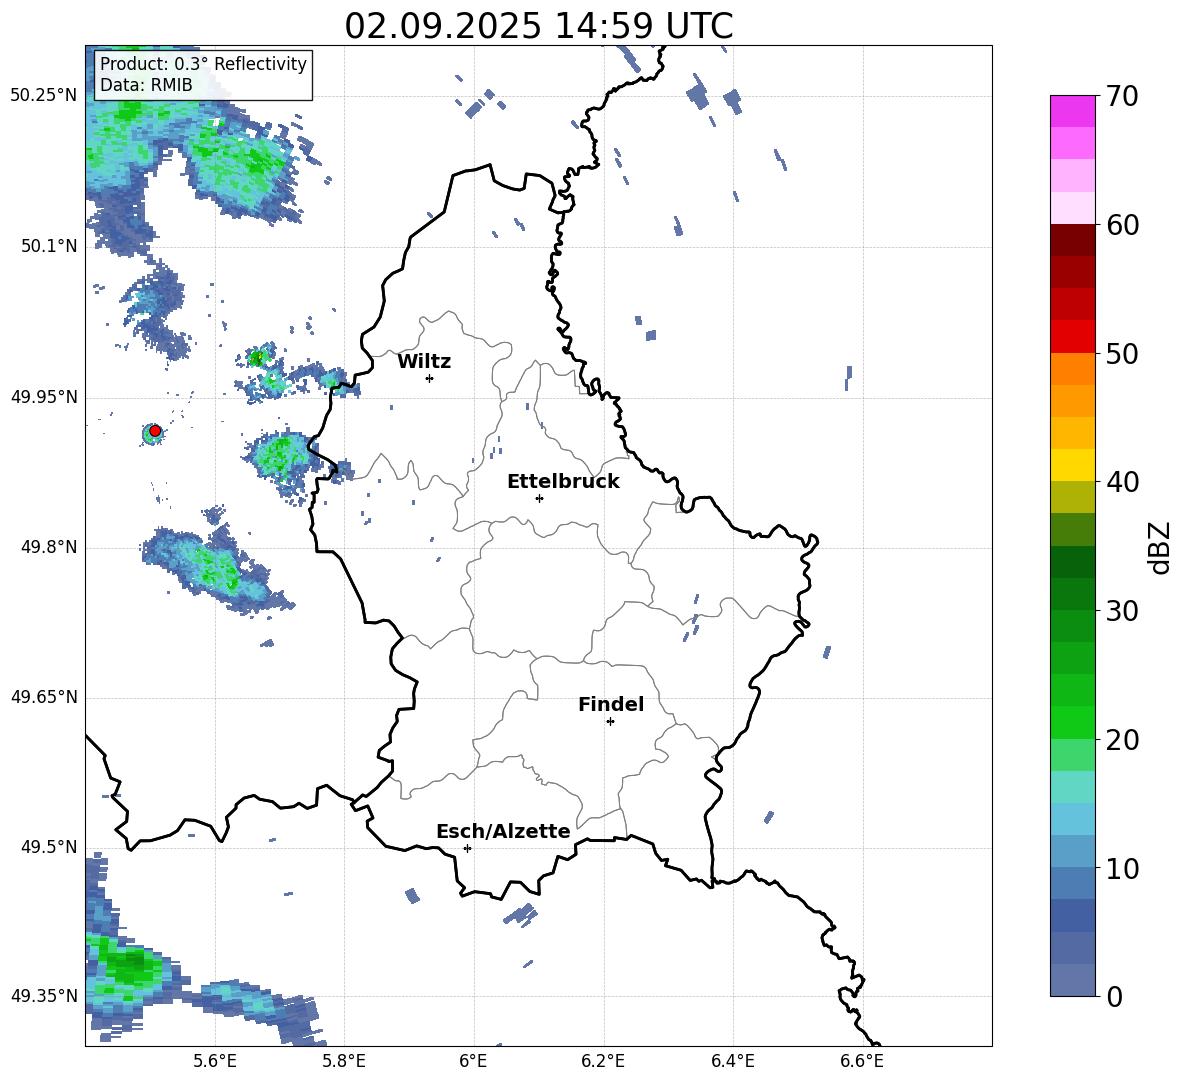1184x1081 pixels.
Task: Click the dark maroon colorbar swatch below 60
Action: point(1072,240)
